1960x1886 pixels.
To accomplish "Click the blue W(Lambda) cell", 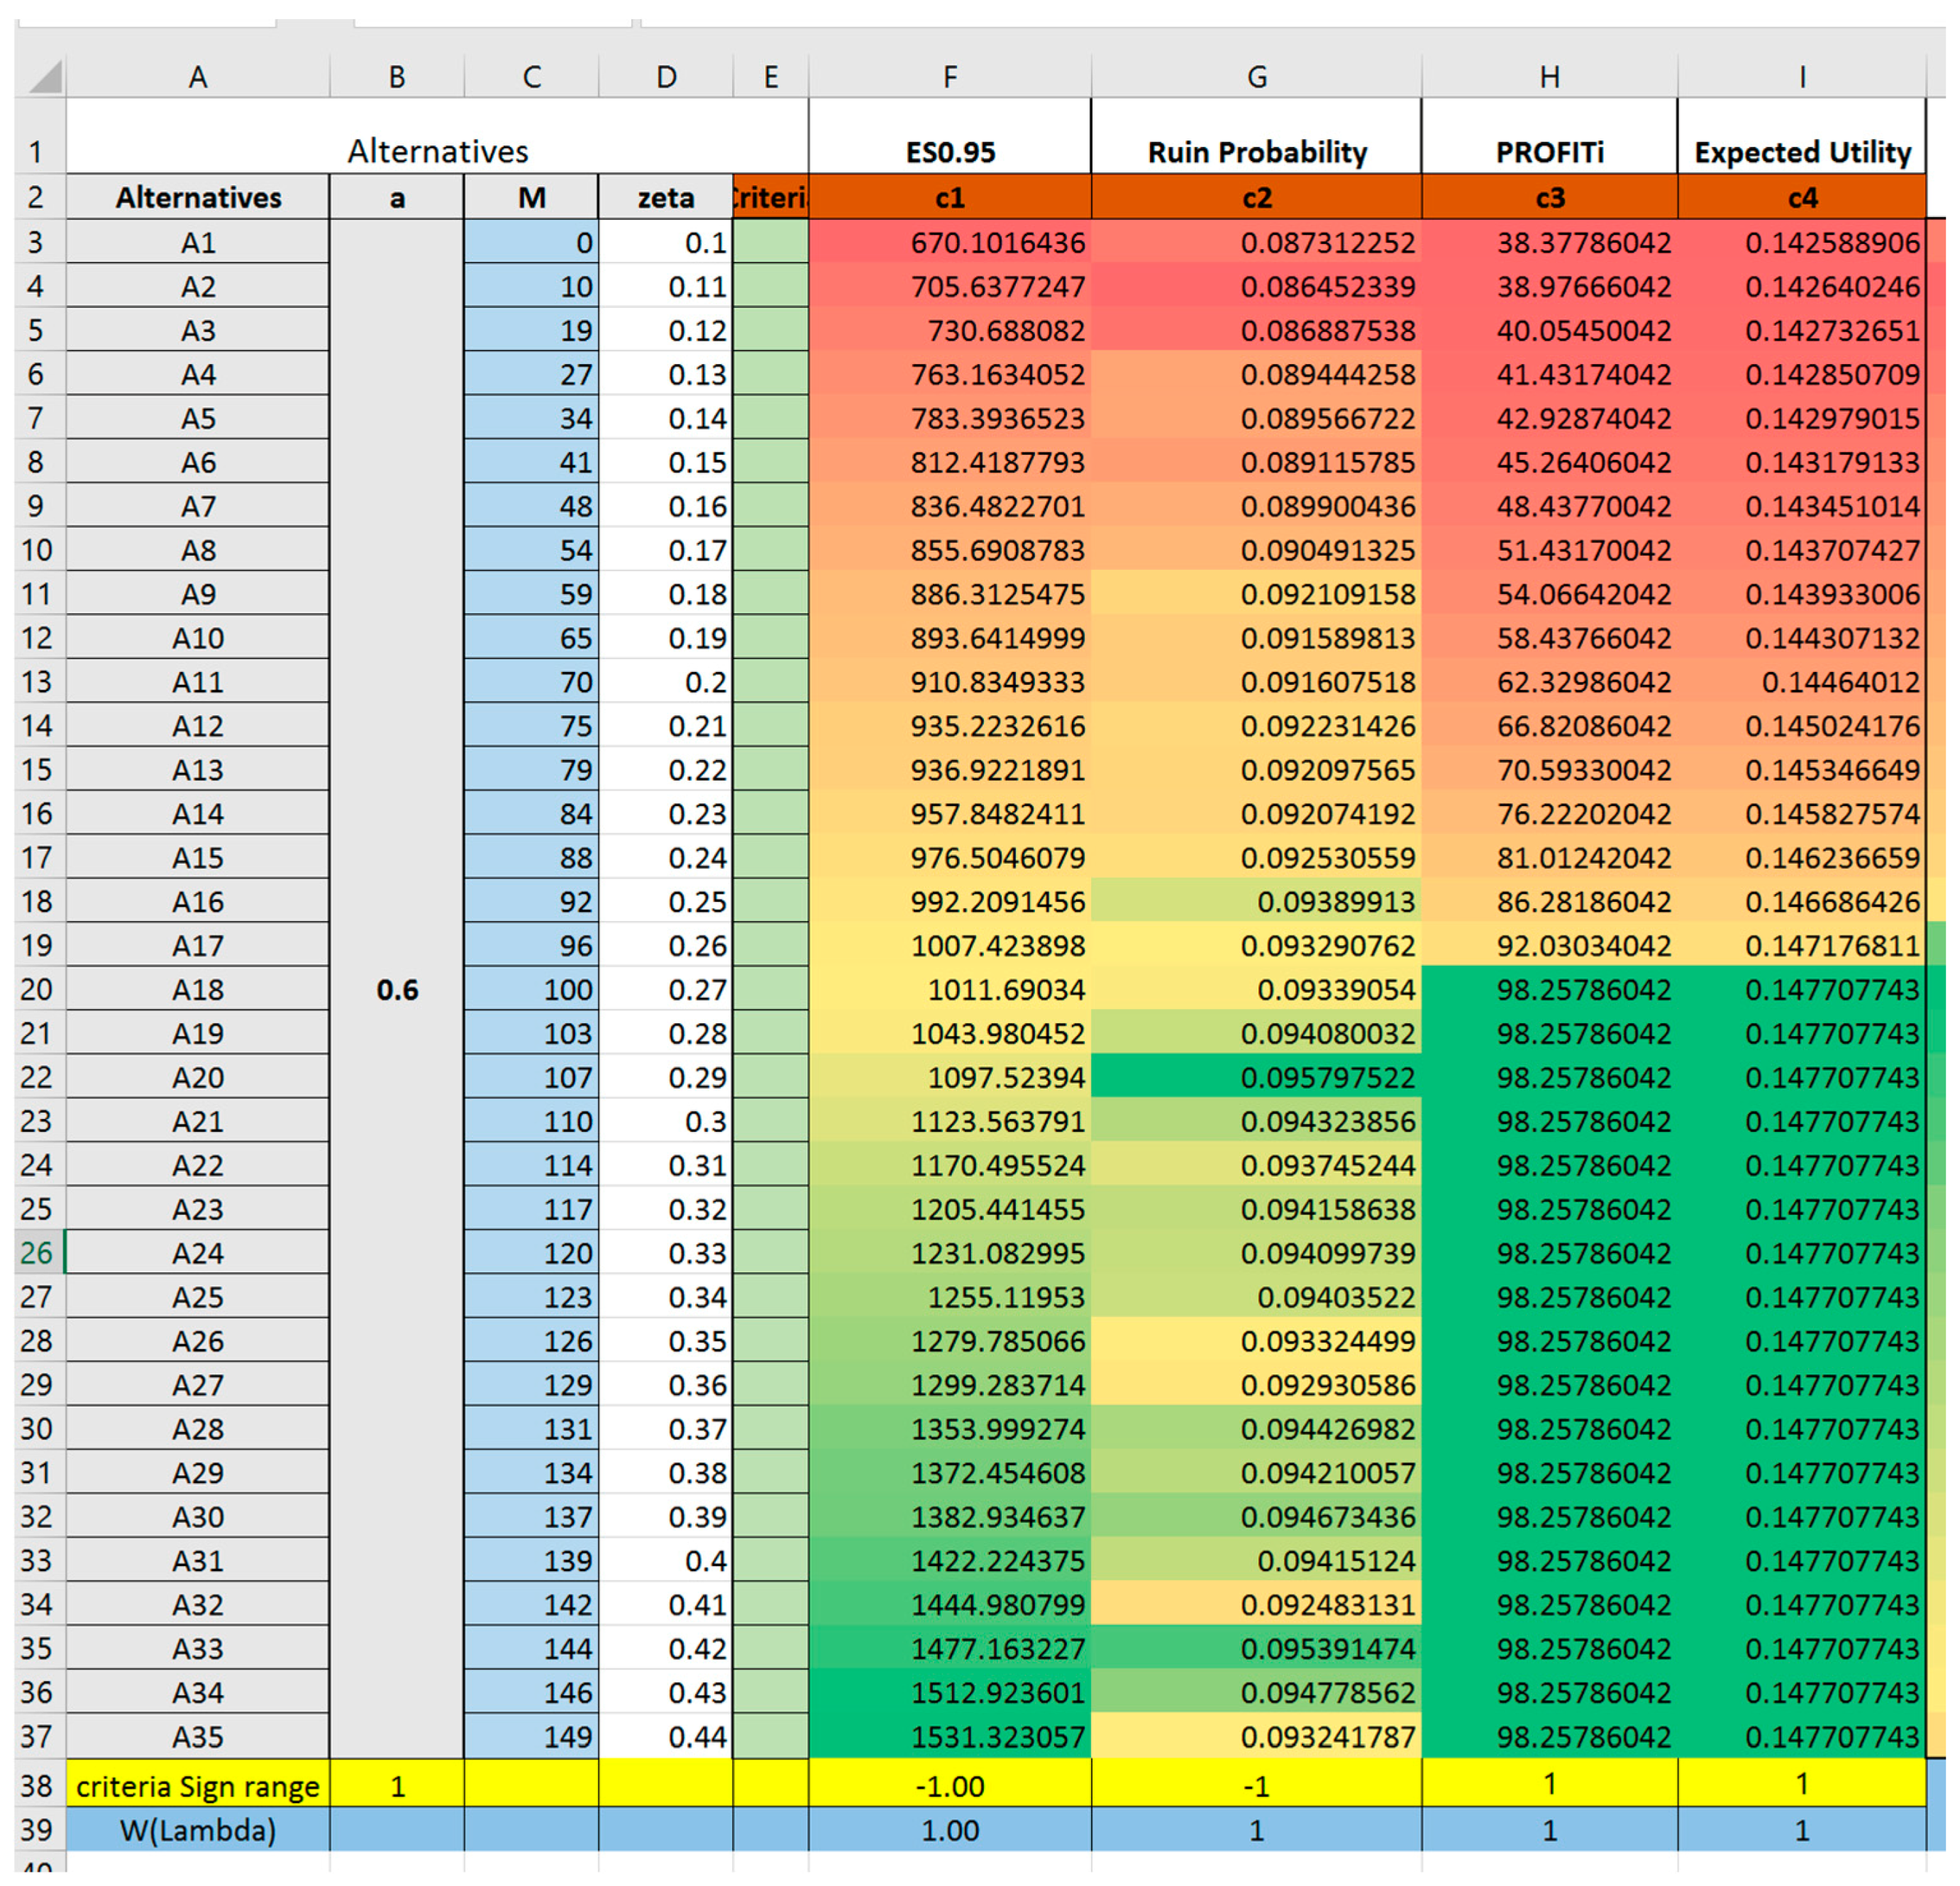I will coord(198,1830).
